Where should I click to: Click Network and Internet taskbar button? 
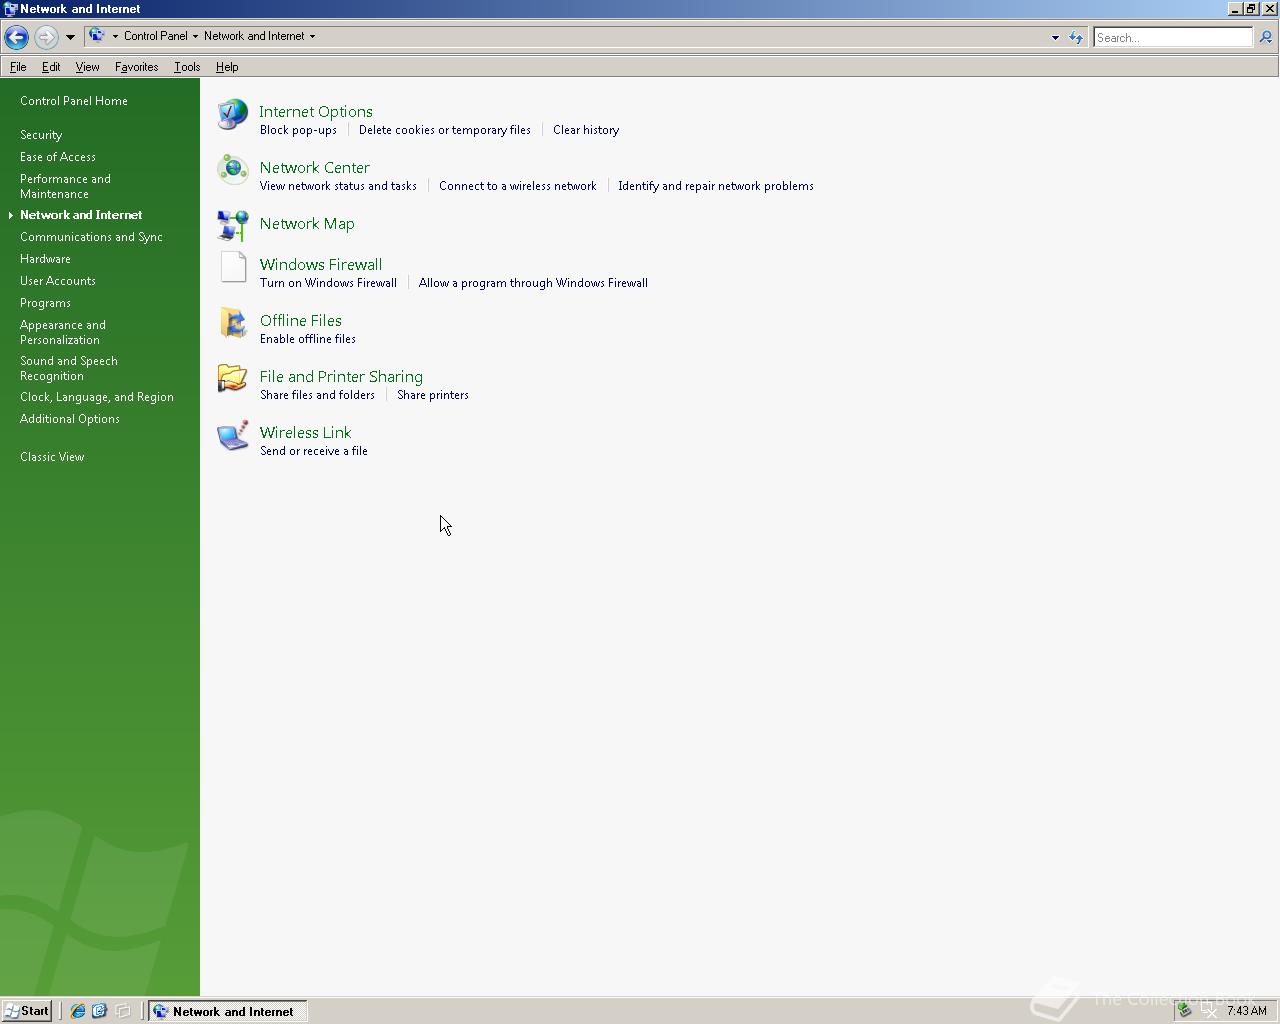click(228, 1011)
